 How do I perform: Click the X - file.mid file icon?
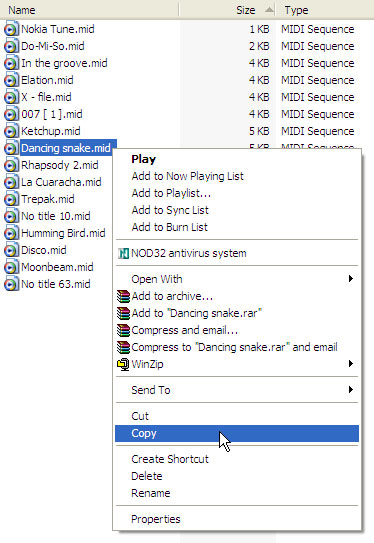(11, 97)
